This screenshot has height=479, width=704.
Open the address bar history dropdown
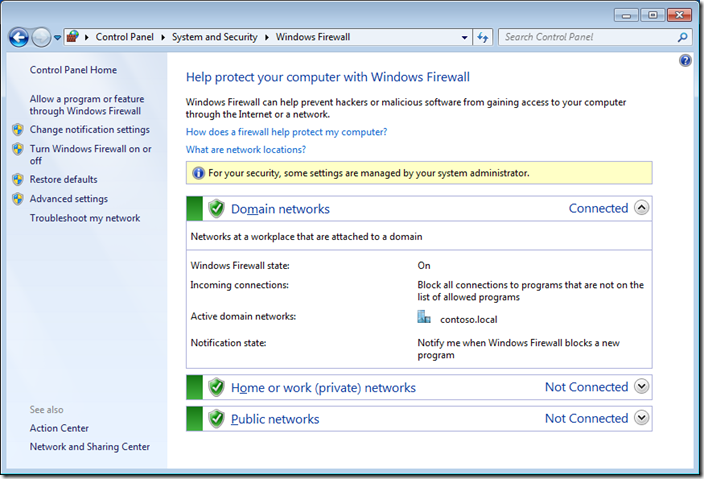point(465,37)
